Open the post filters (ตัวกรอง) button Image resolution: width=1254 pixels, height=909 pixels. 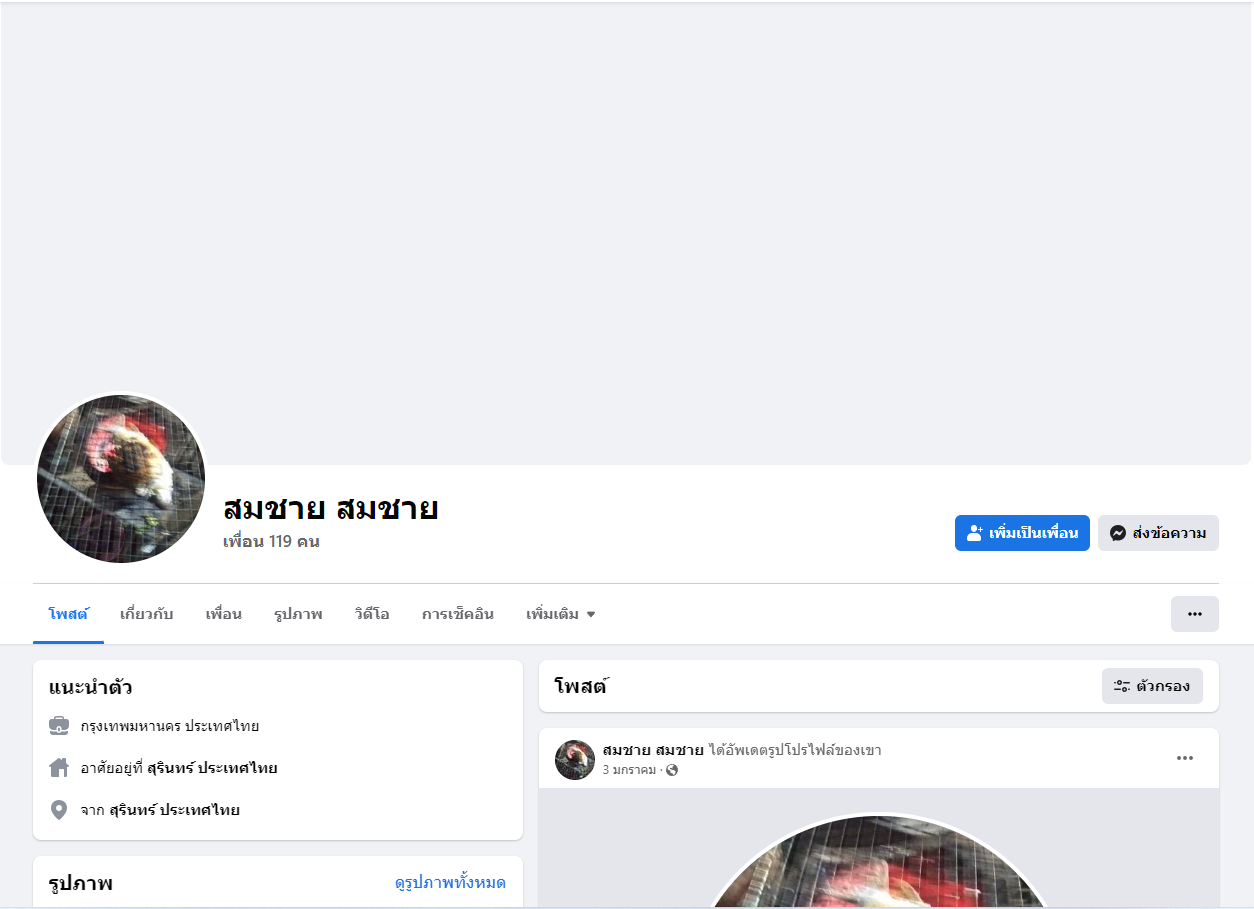[x=1152, y=686]
